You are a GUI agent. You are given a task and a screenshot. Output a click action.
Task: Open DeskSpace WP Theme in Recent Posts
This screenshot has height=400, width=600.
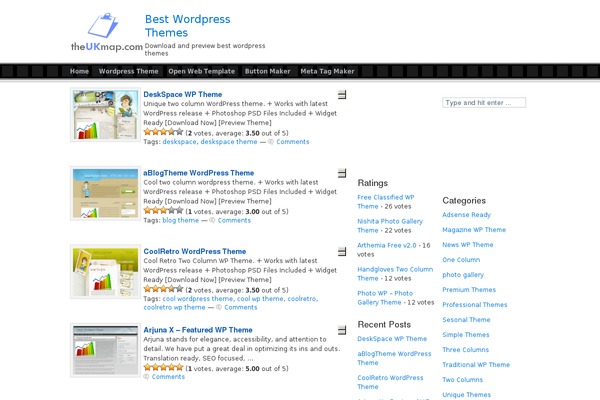[x=392, y=339]
